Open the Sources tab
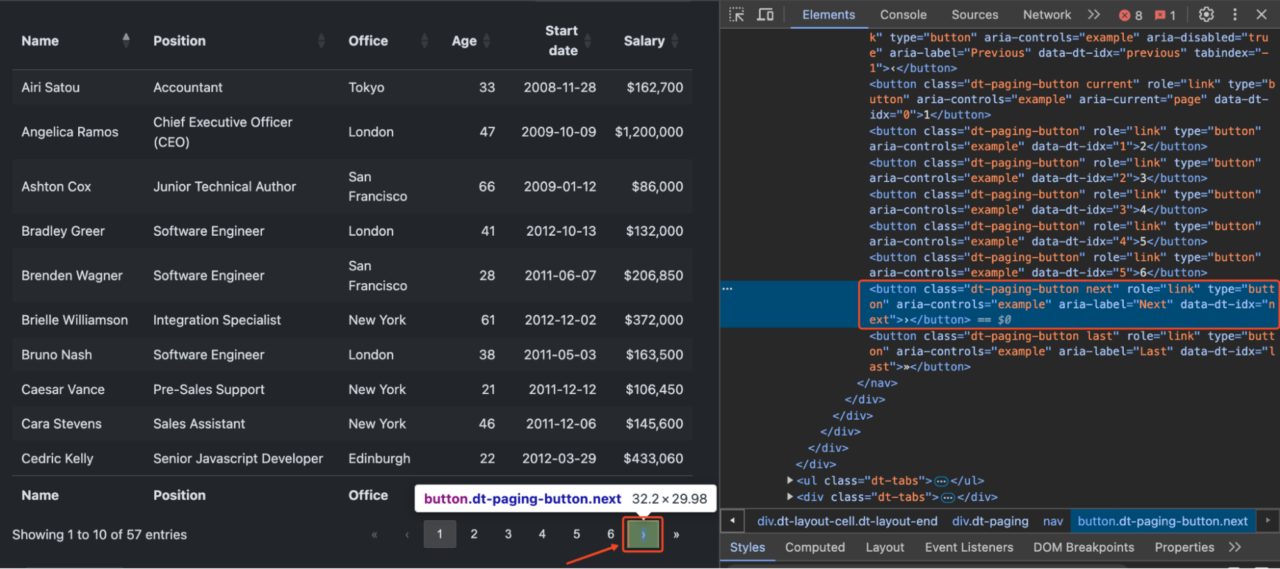1280x569 pixels. [x=975, y=14]
